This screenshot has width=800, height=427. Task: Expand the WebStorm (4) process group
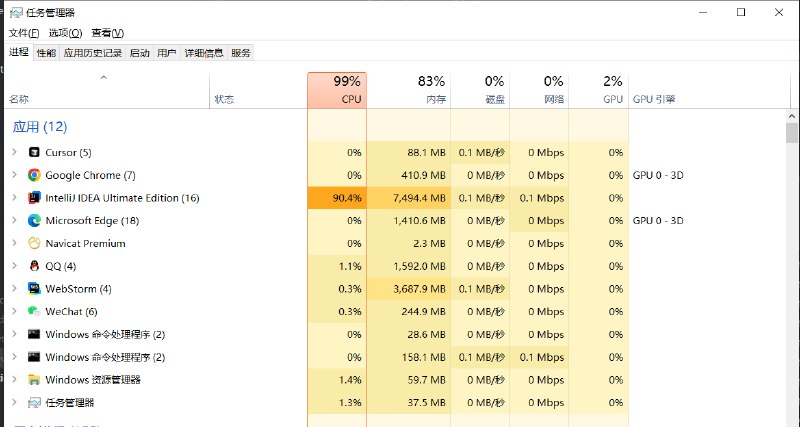click(x=15, y=289)
